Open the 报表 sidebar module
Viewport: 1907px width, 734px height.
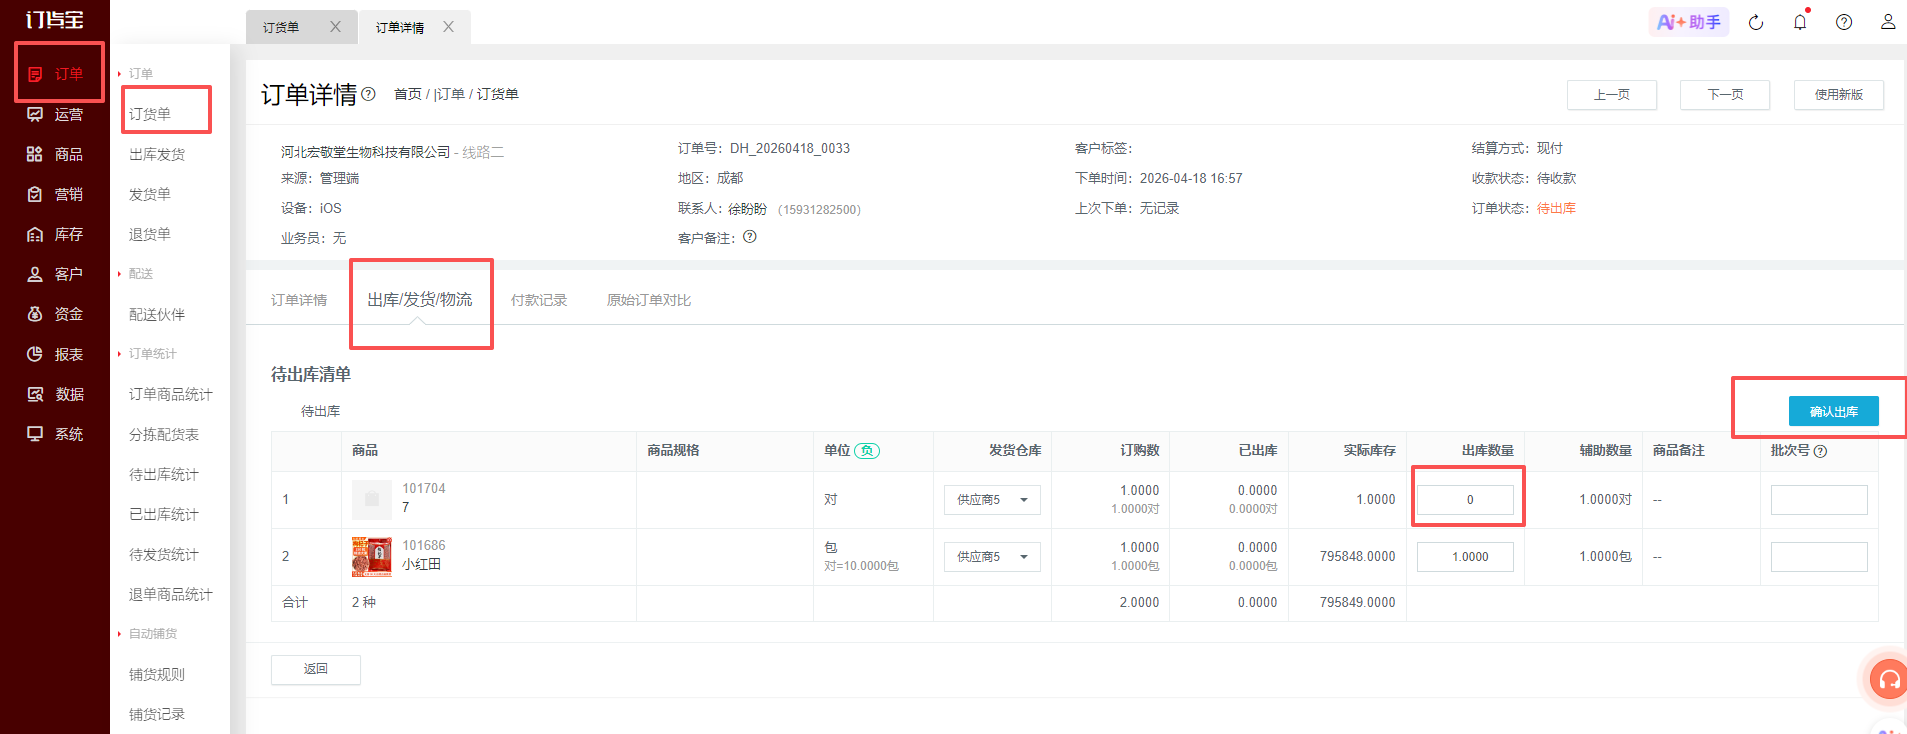pyautogui.click(x=56, y=354)
